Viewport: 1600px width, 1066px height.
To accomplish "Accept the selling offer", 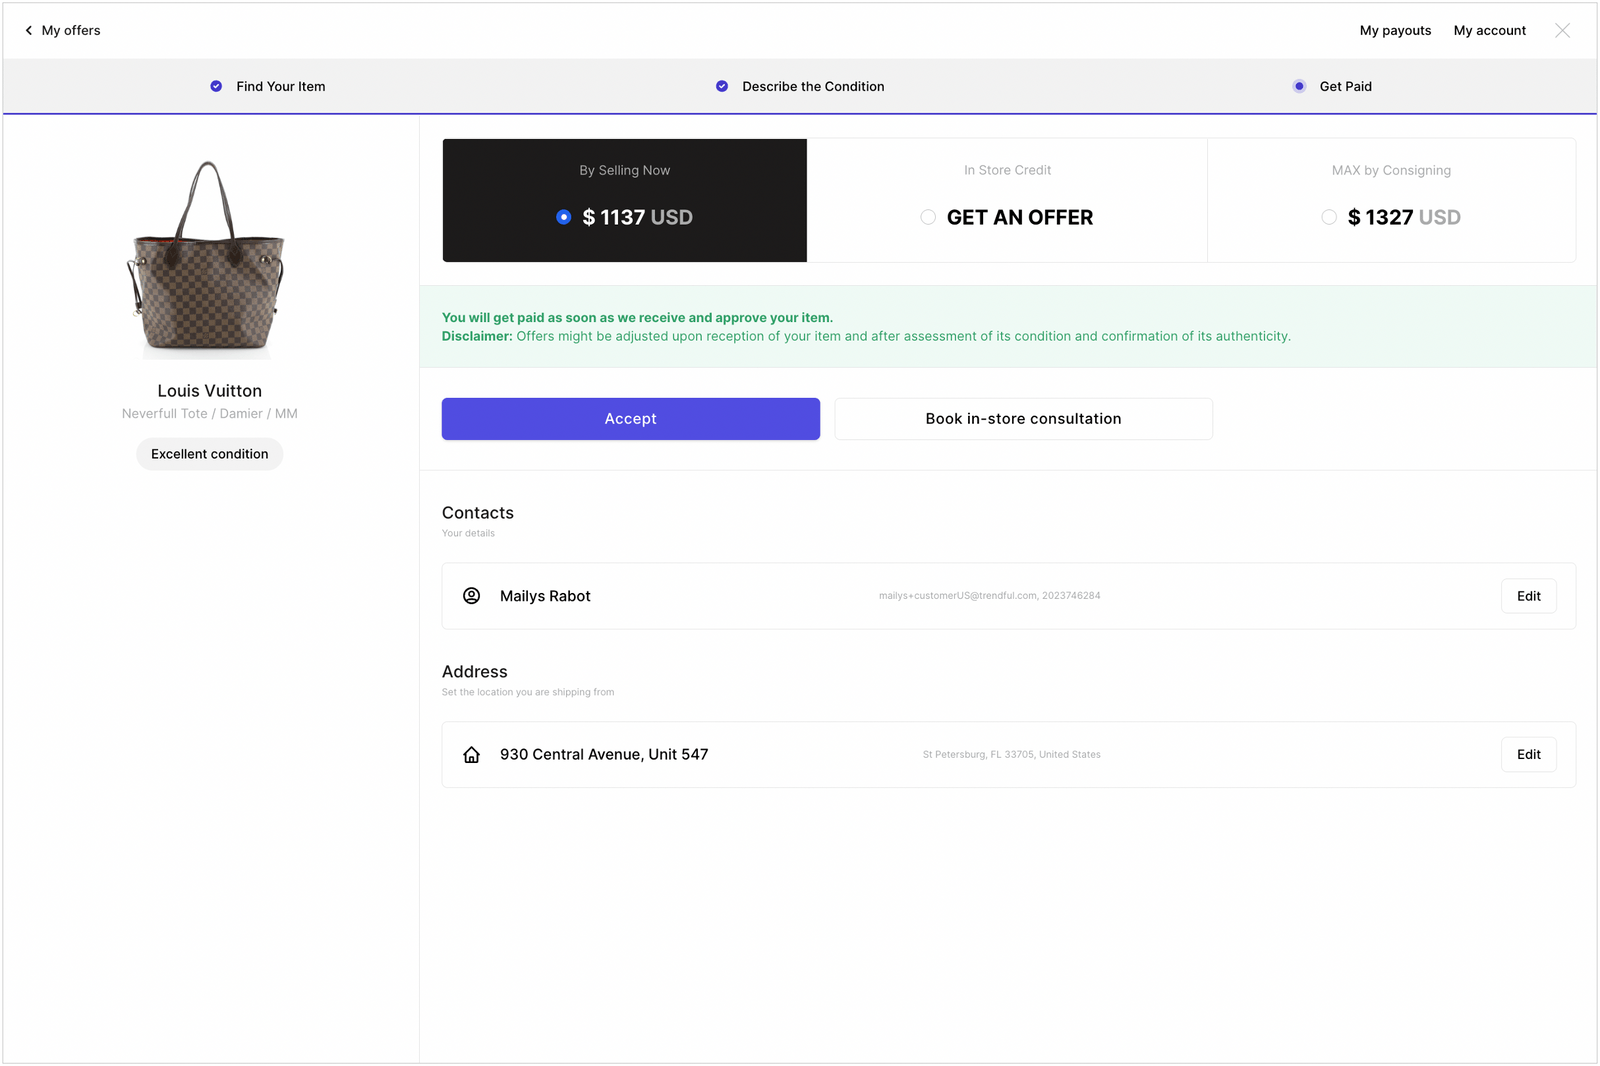I will (630, 418).
